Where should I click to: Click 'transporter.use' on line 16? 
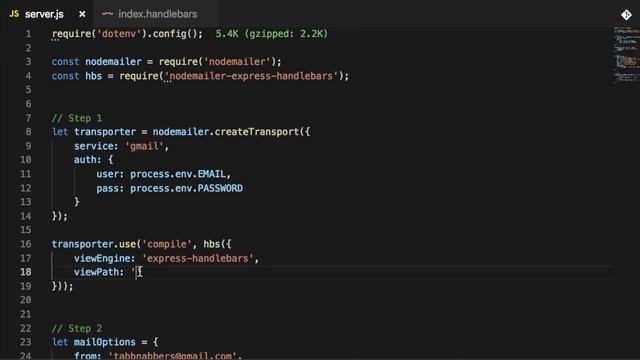[93, 244]
